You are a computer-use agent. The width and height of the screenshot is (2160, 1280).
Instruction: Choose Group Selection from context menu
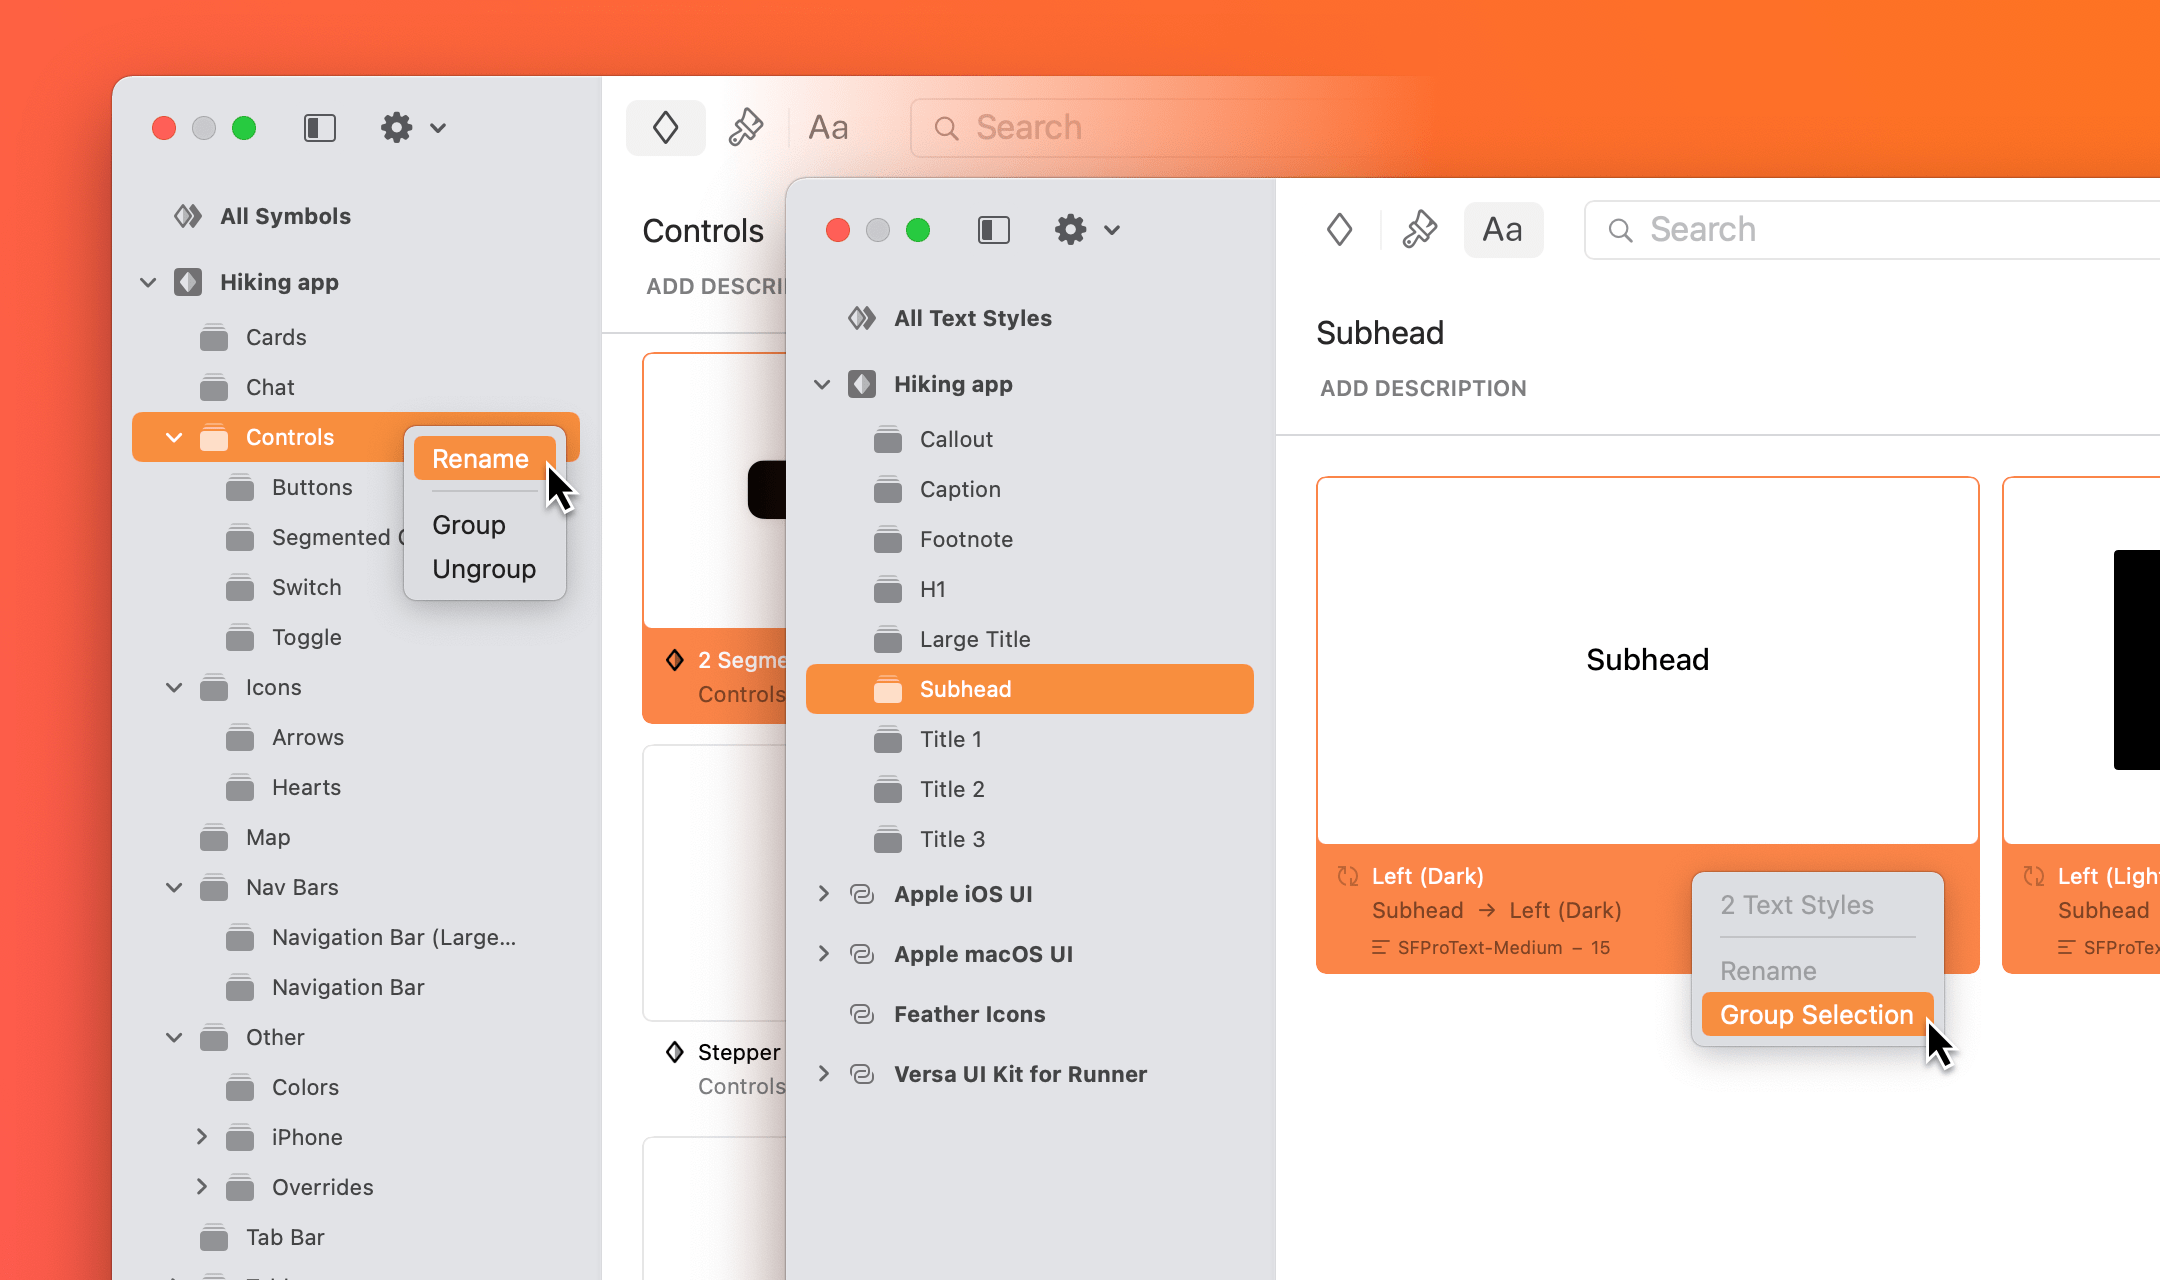(x=1816, y=1015)
